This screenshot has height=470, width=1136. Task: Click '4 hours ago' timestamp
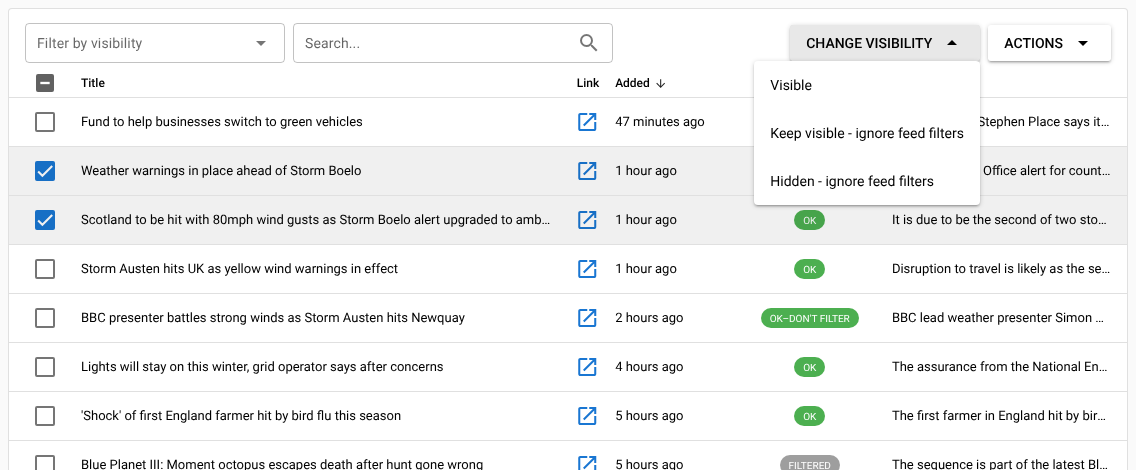(x=649, y=367)
